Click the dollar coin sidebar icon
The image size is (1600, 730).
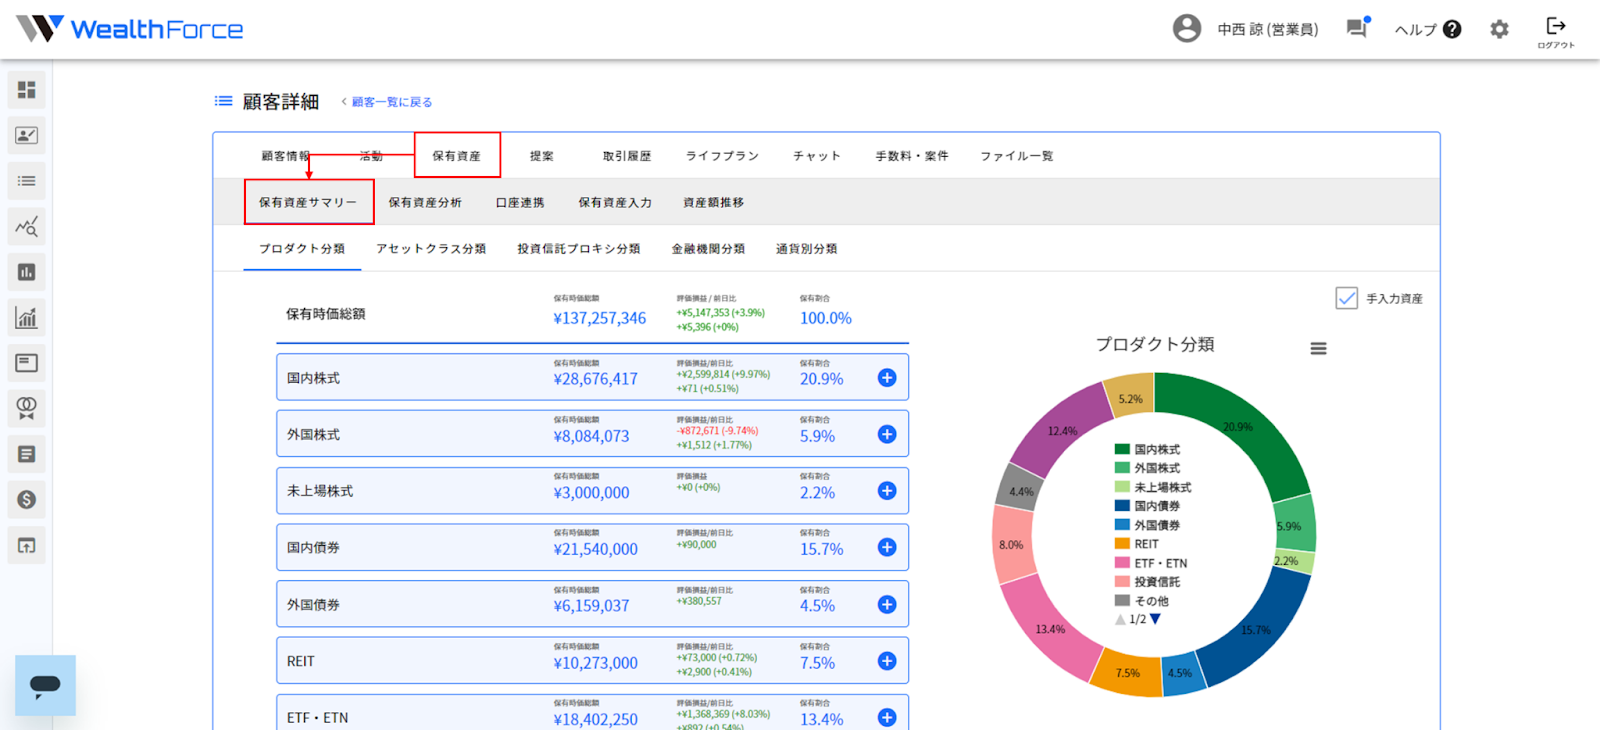[27, 499]
